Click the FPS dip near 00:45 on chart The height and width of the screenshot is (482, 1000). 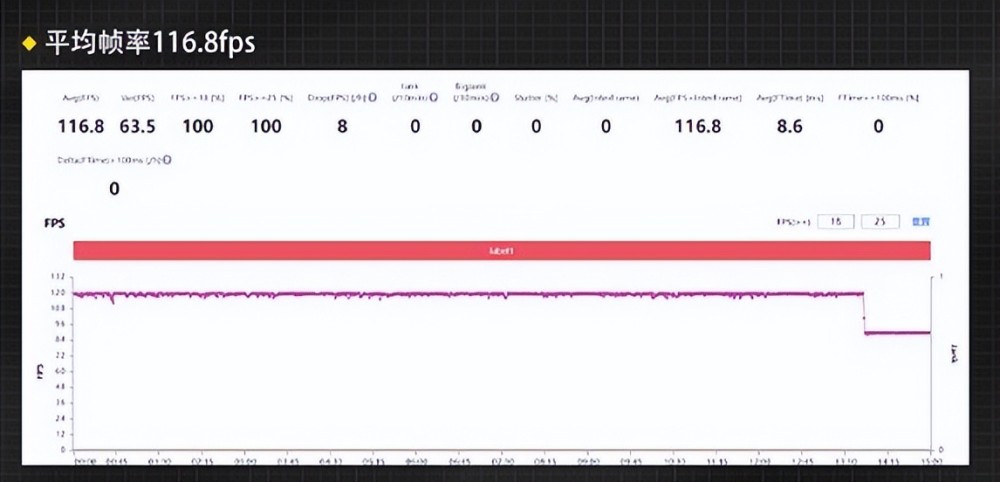tap(112, 300)
